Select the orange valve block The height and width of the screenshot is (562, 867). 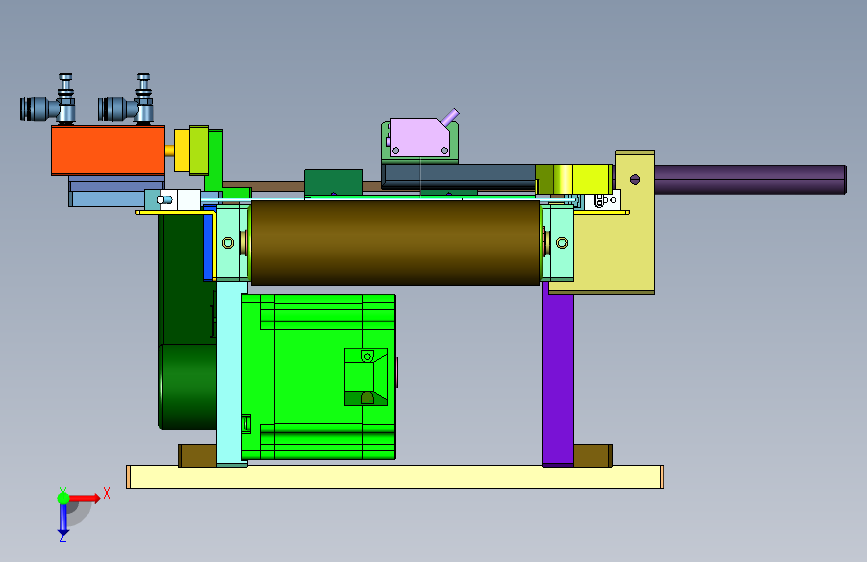pyautogui.click(x=108, y=150)
